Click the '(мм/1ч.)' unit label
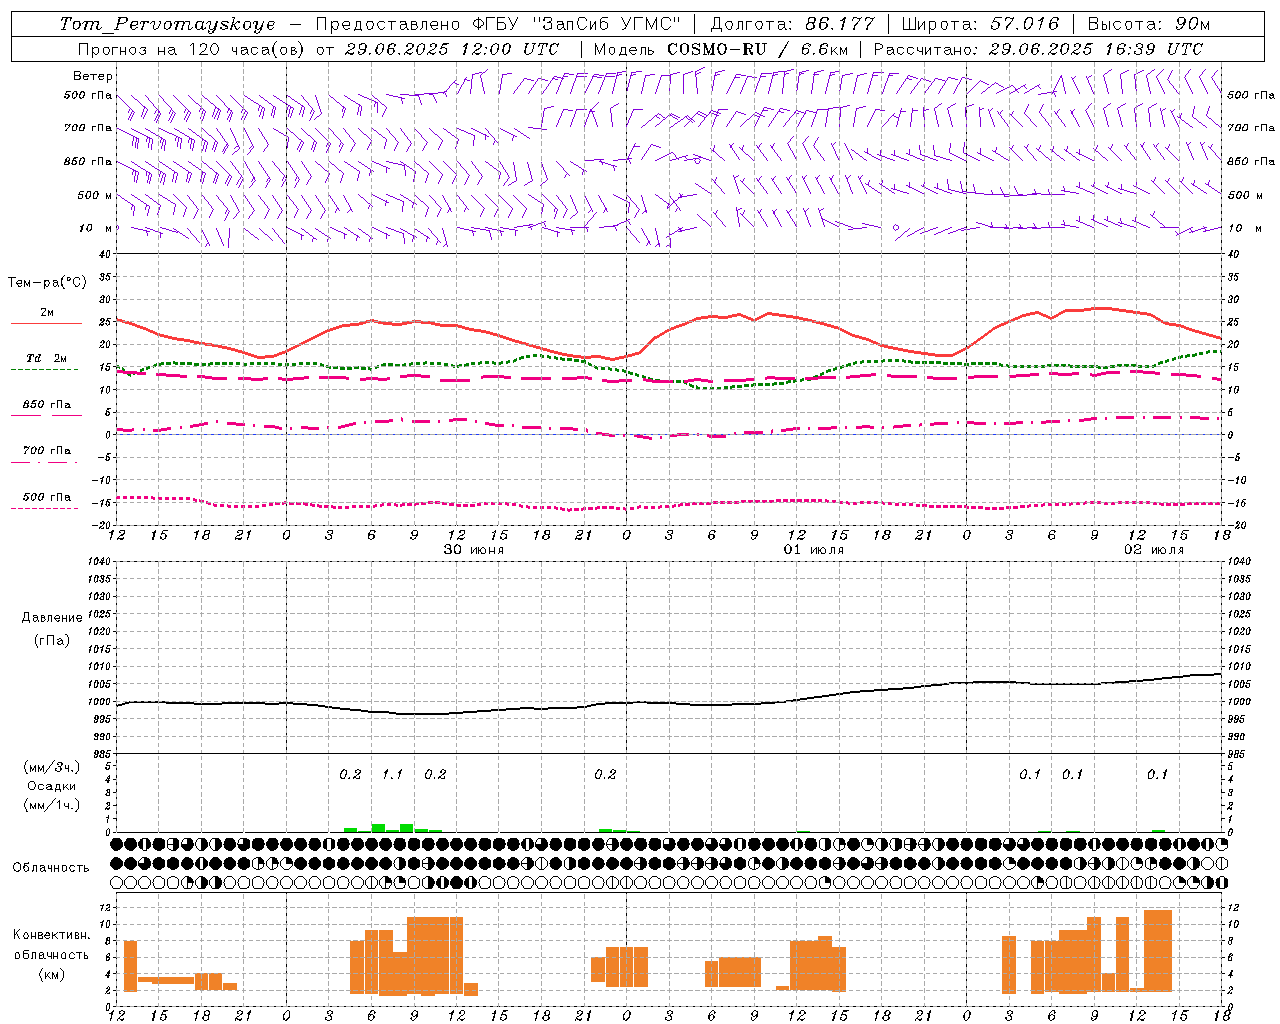 [51, 805]
